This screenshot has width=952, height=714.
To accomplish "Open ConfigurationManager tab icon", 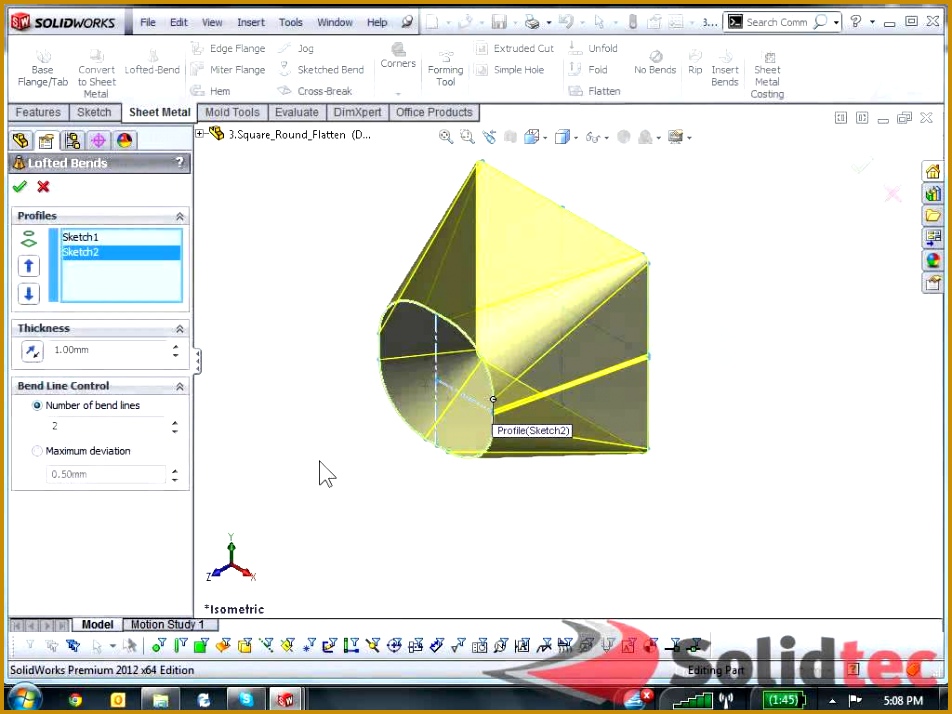I will [72, 141].
